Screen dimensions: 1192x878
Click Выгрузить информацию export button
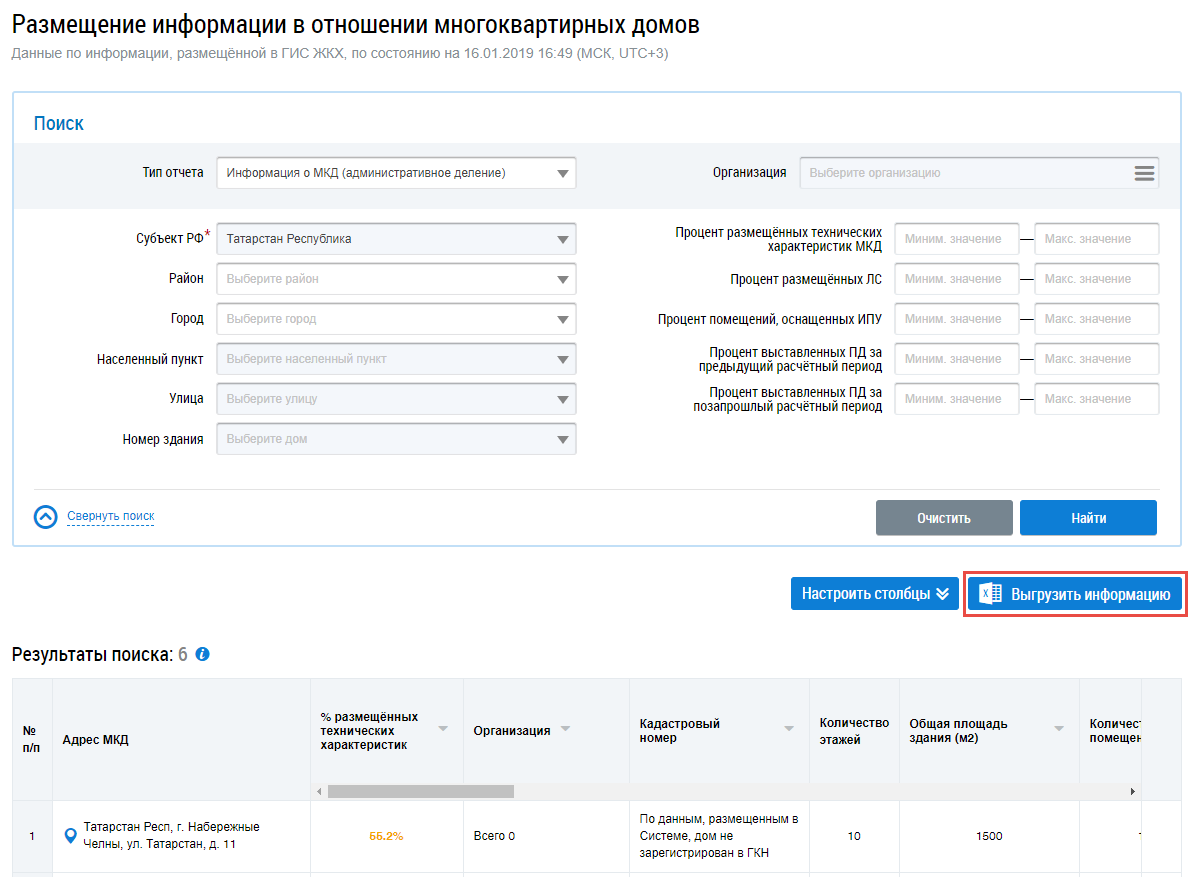click(x=1075, y=594)
